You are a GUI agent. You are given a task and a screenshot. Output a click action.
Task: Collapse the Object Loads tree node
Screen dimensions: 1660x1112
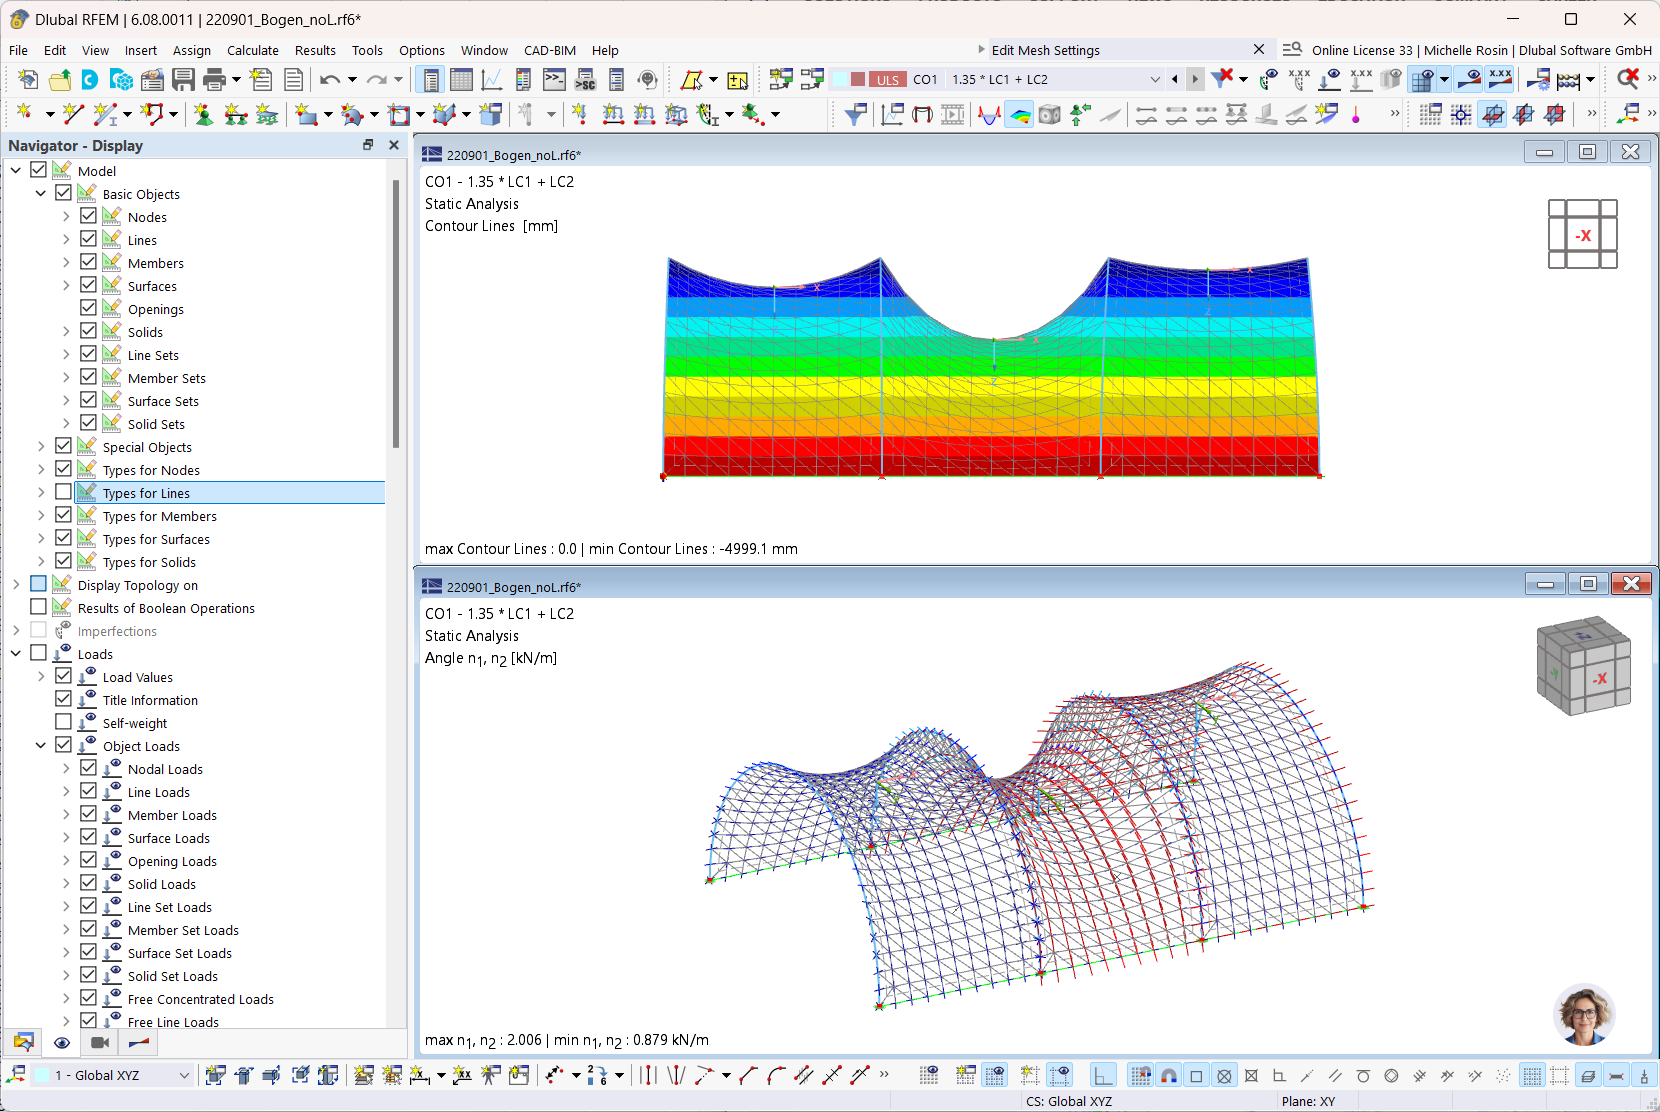pyautogui.click(x=41, y=745)
